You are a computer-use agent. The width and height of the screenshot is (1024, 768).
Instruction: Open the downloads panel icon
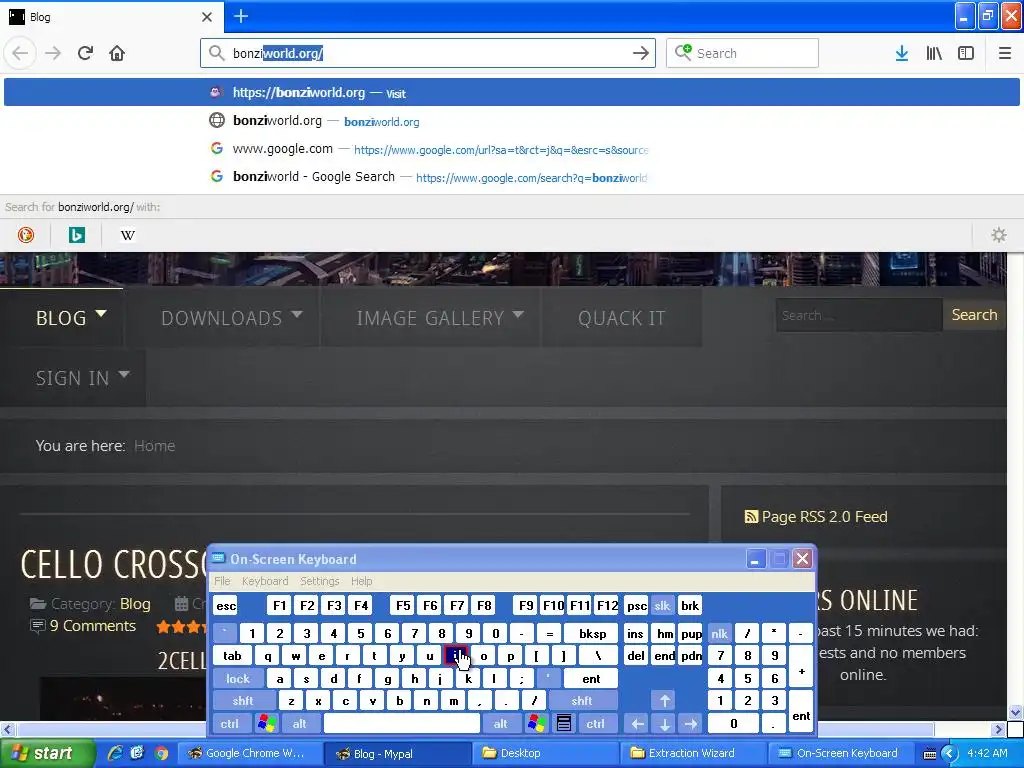[902, 53]
